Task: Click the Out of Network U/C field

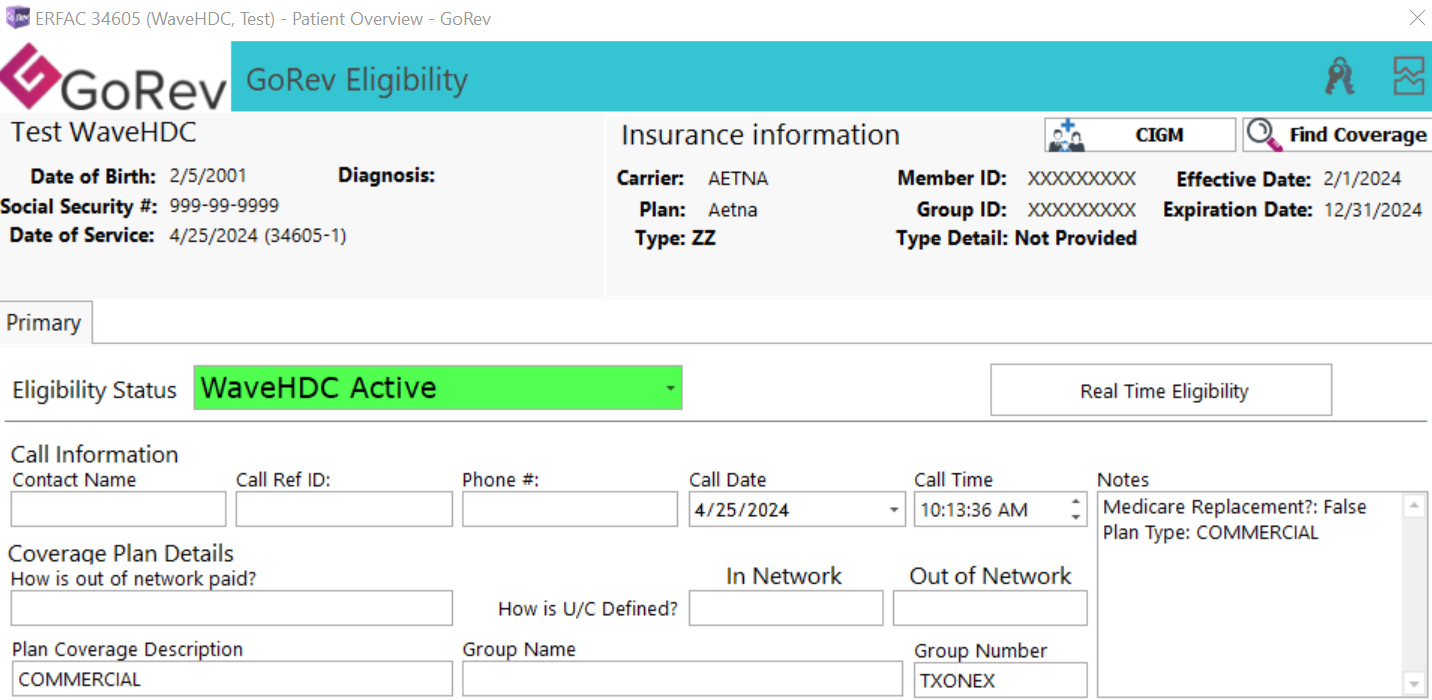Action: pos(990,608)
